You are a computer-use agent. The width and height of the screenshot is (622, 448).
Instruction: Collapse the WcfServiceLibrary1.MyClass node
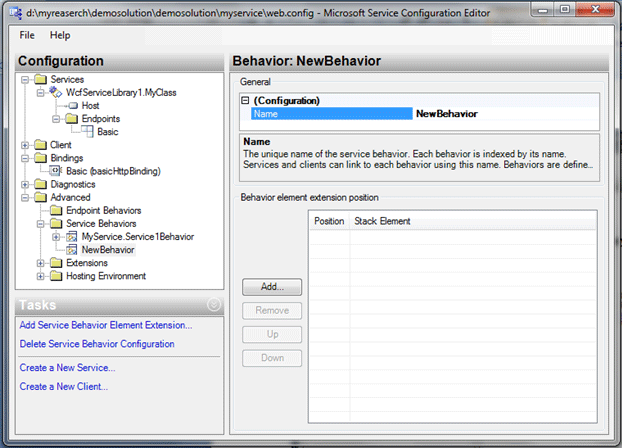pos(40,93)
